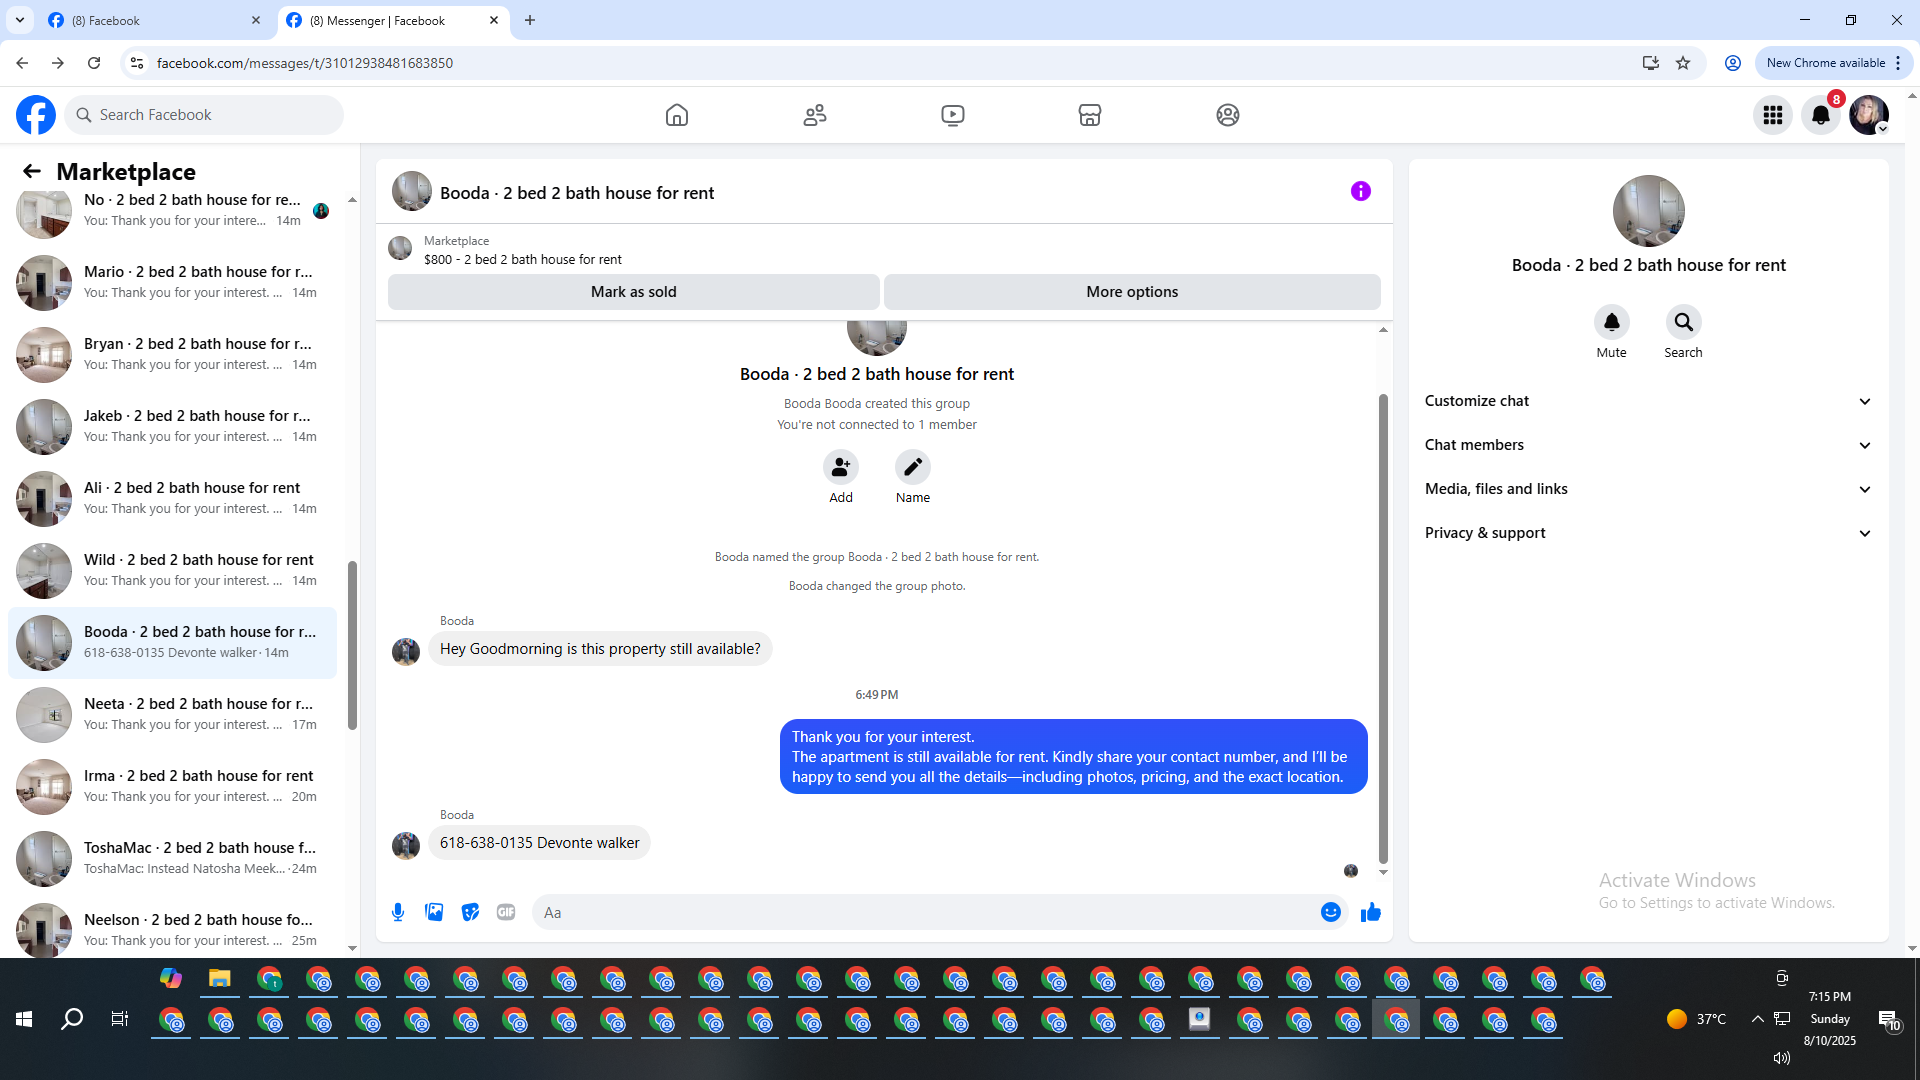Screen dimensions: 1920x1080
Task: Open the GIF picker icon
Action: pyautogui.click(x=506, y=912)
